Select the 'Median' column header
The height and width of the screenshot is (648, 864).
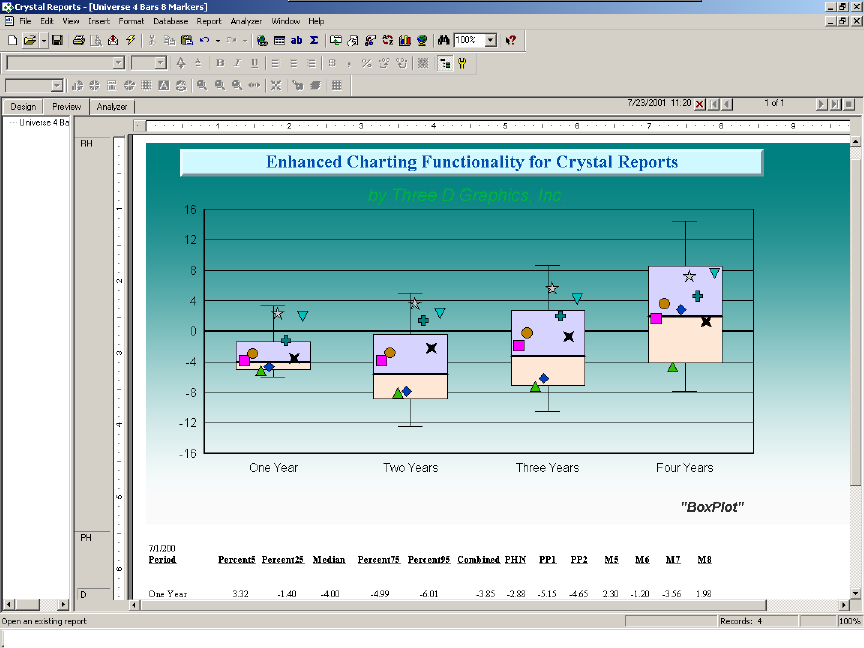pos(329,560)
